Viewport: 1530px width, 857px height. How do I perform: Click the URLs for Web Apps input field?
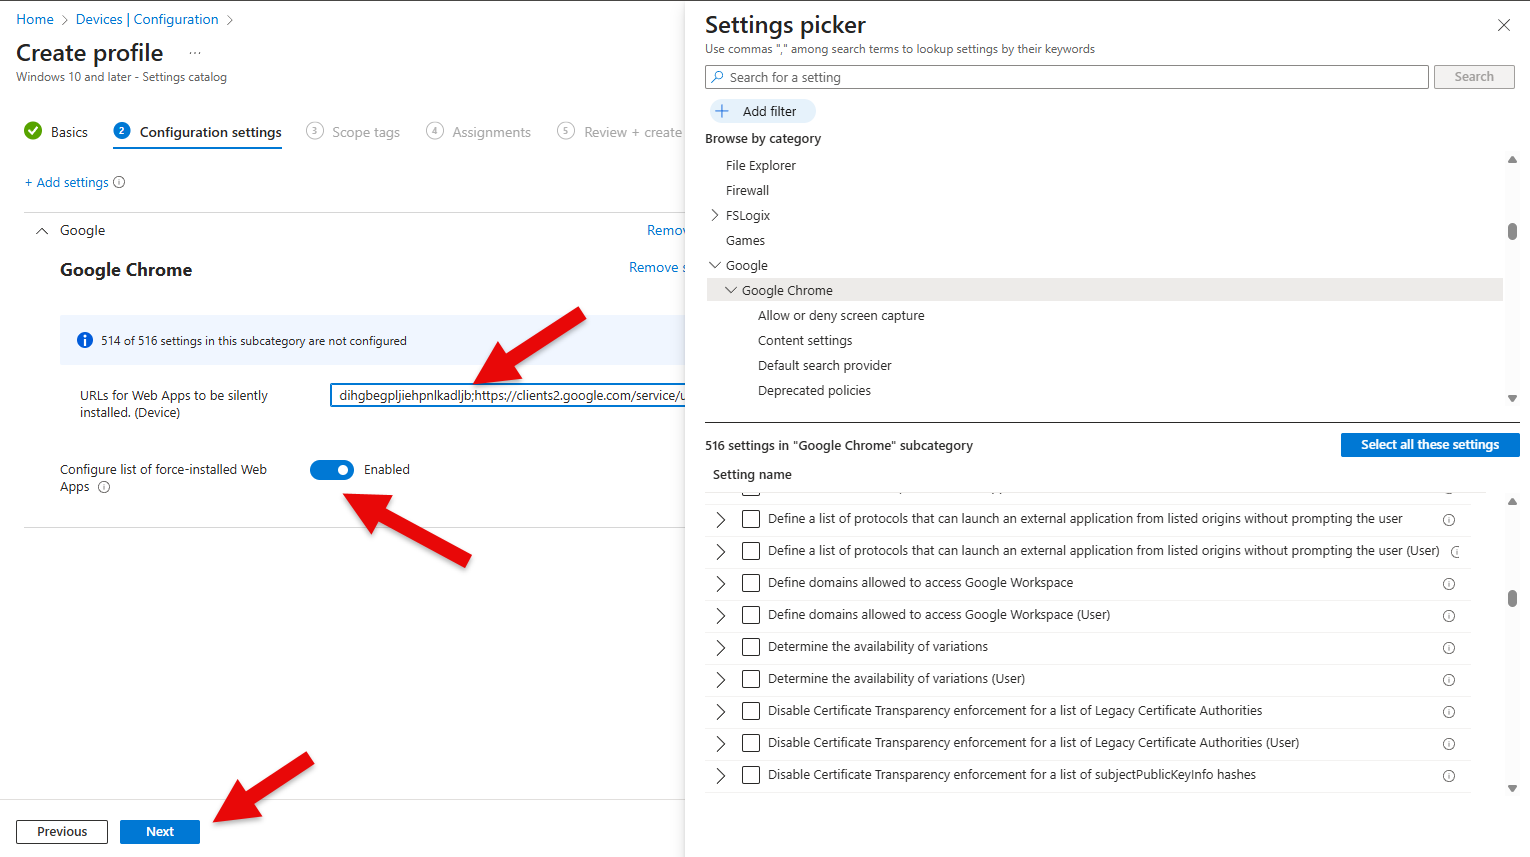tap(508, 395)
